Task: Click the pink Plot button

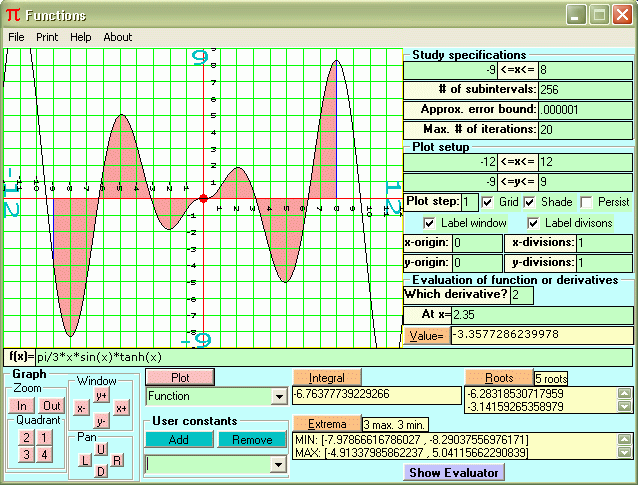Action: 181,377
